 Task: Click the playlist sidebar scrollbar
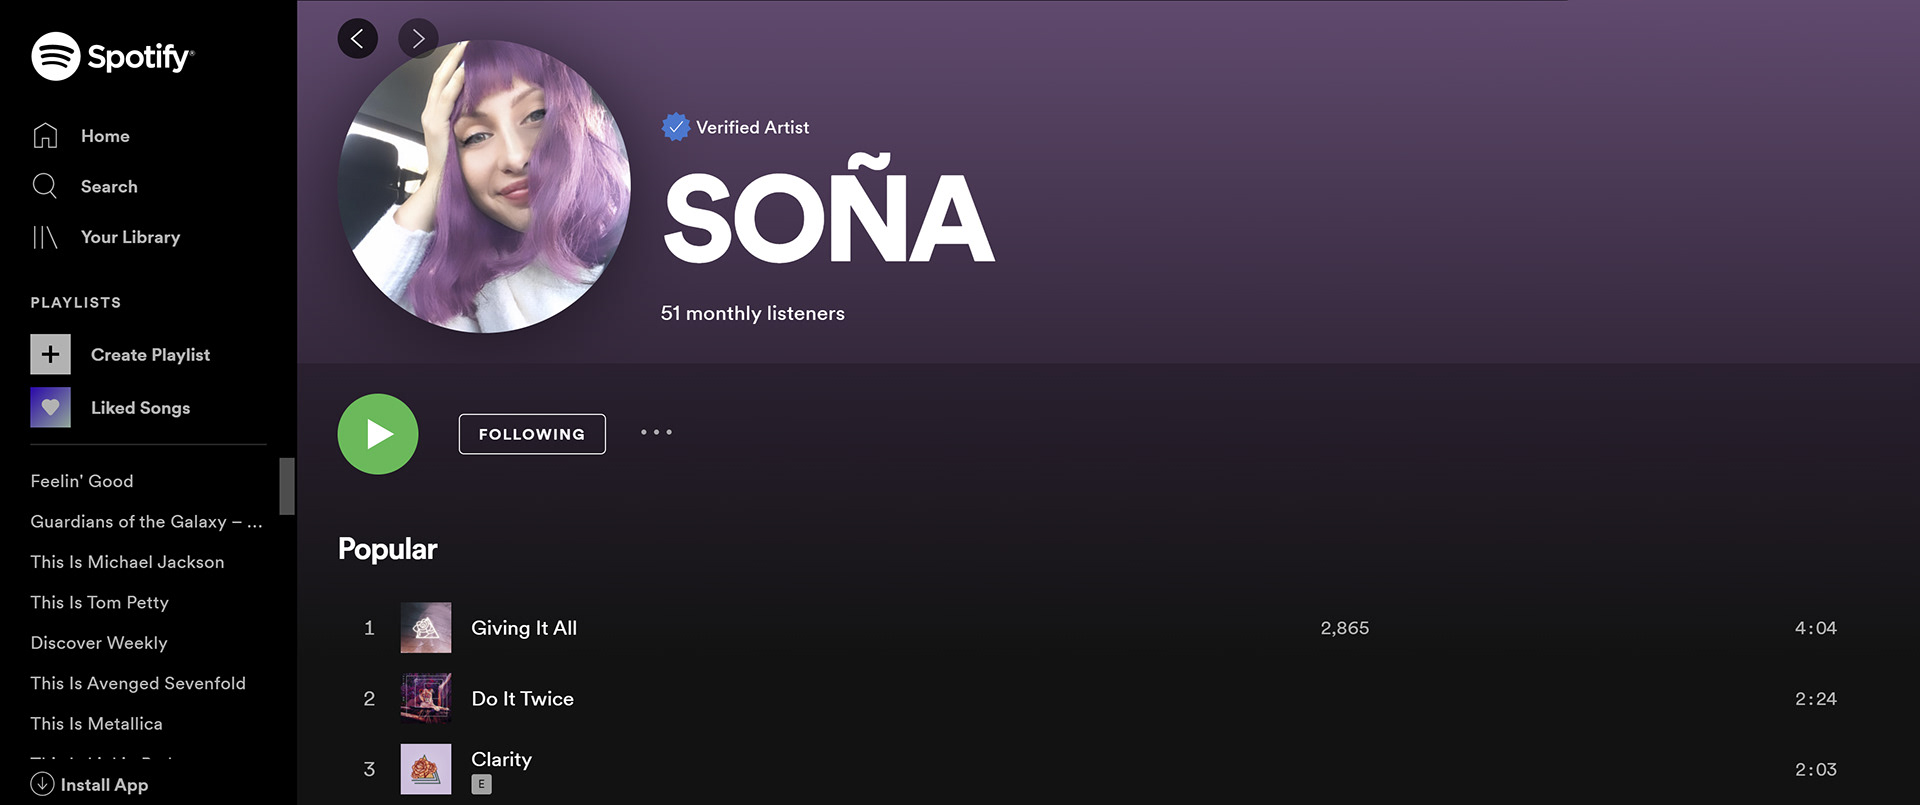[287, 486]
